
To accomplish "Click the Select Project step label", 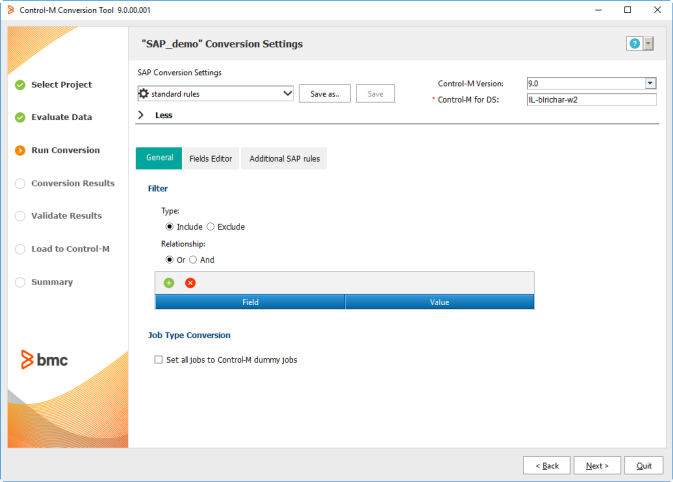I will (x=61, y=85).
